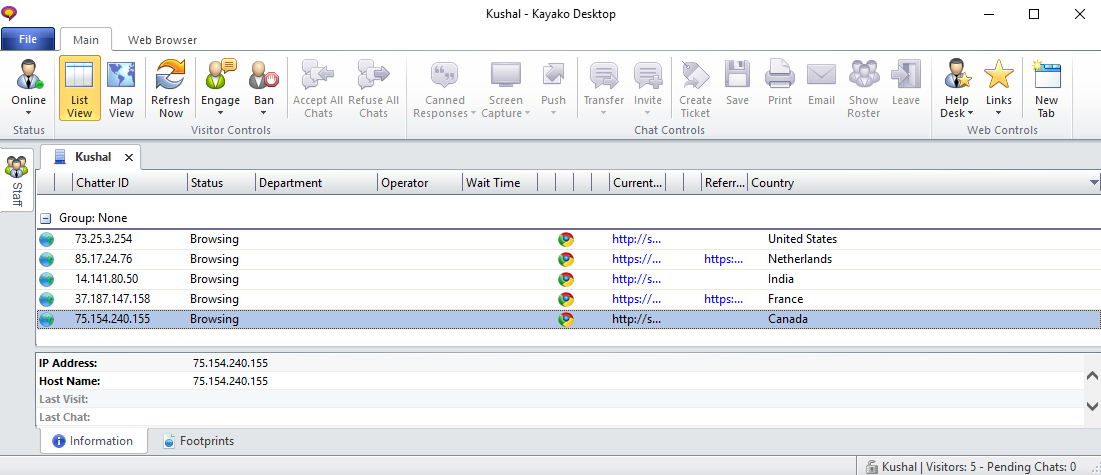Viewport: 1101px width, 475px height.
Task: Open the File menu
Action: click(x=28, y=39)
